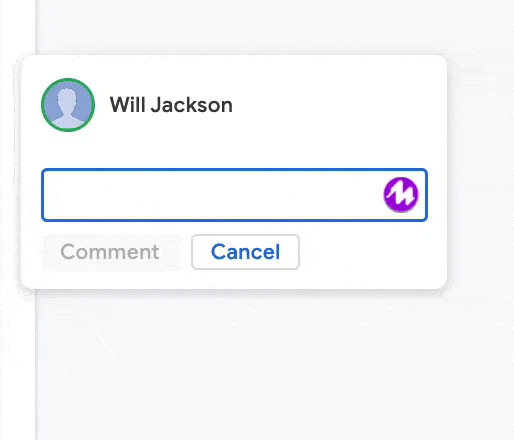
Task: Click the commenter name Will Jackson
Action: tap(171, 105)
